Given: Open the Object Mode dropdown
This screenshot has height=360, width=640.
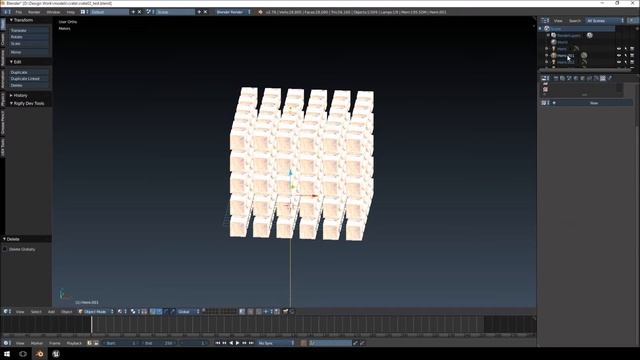Looking at the screenshot, I should pyautogui.click(x=96, y=311).
